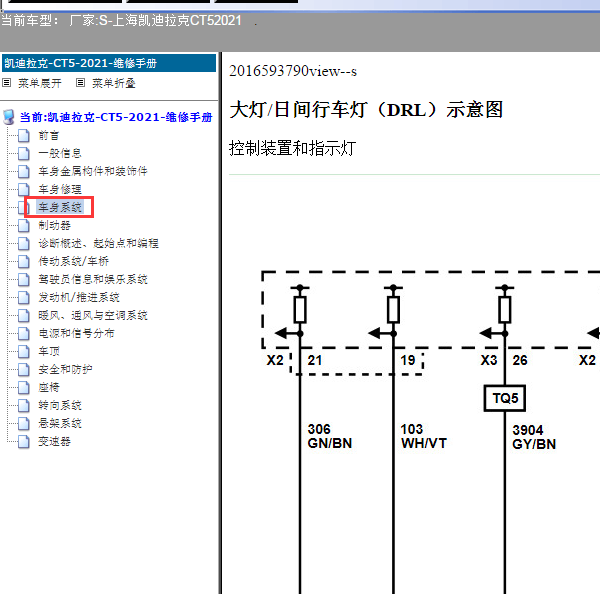The width and height of the screenshot is (600, 594).
Task: Click the page icon next to 传动系统/车桥
Action: point(24,261)
